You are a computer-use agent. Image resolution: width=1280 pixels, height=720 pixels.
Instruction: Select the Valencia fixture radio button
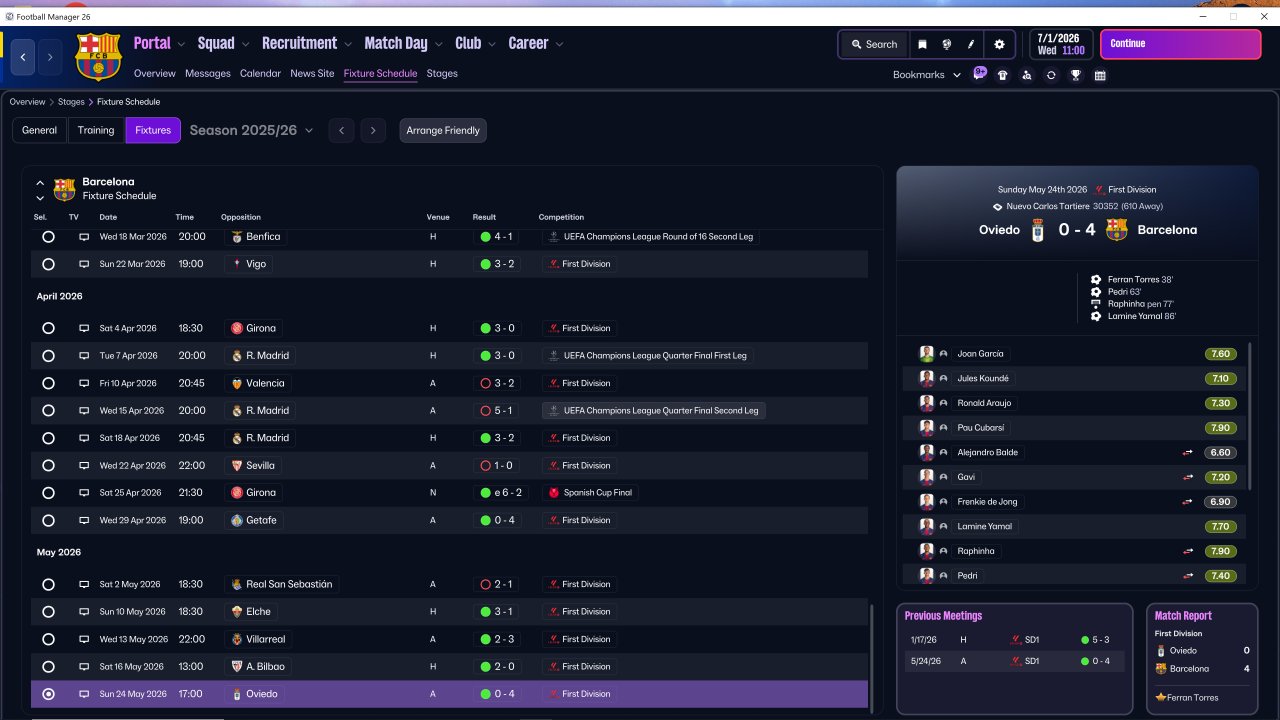click(x=48, y=383)
